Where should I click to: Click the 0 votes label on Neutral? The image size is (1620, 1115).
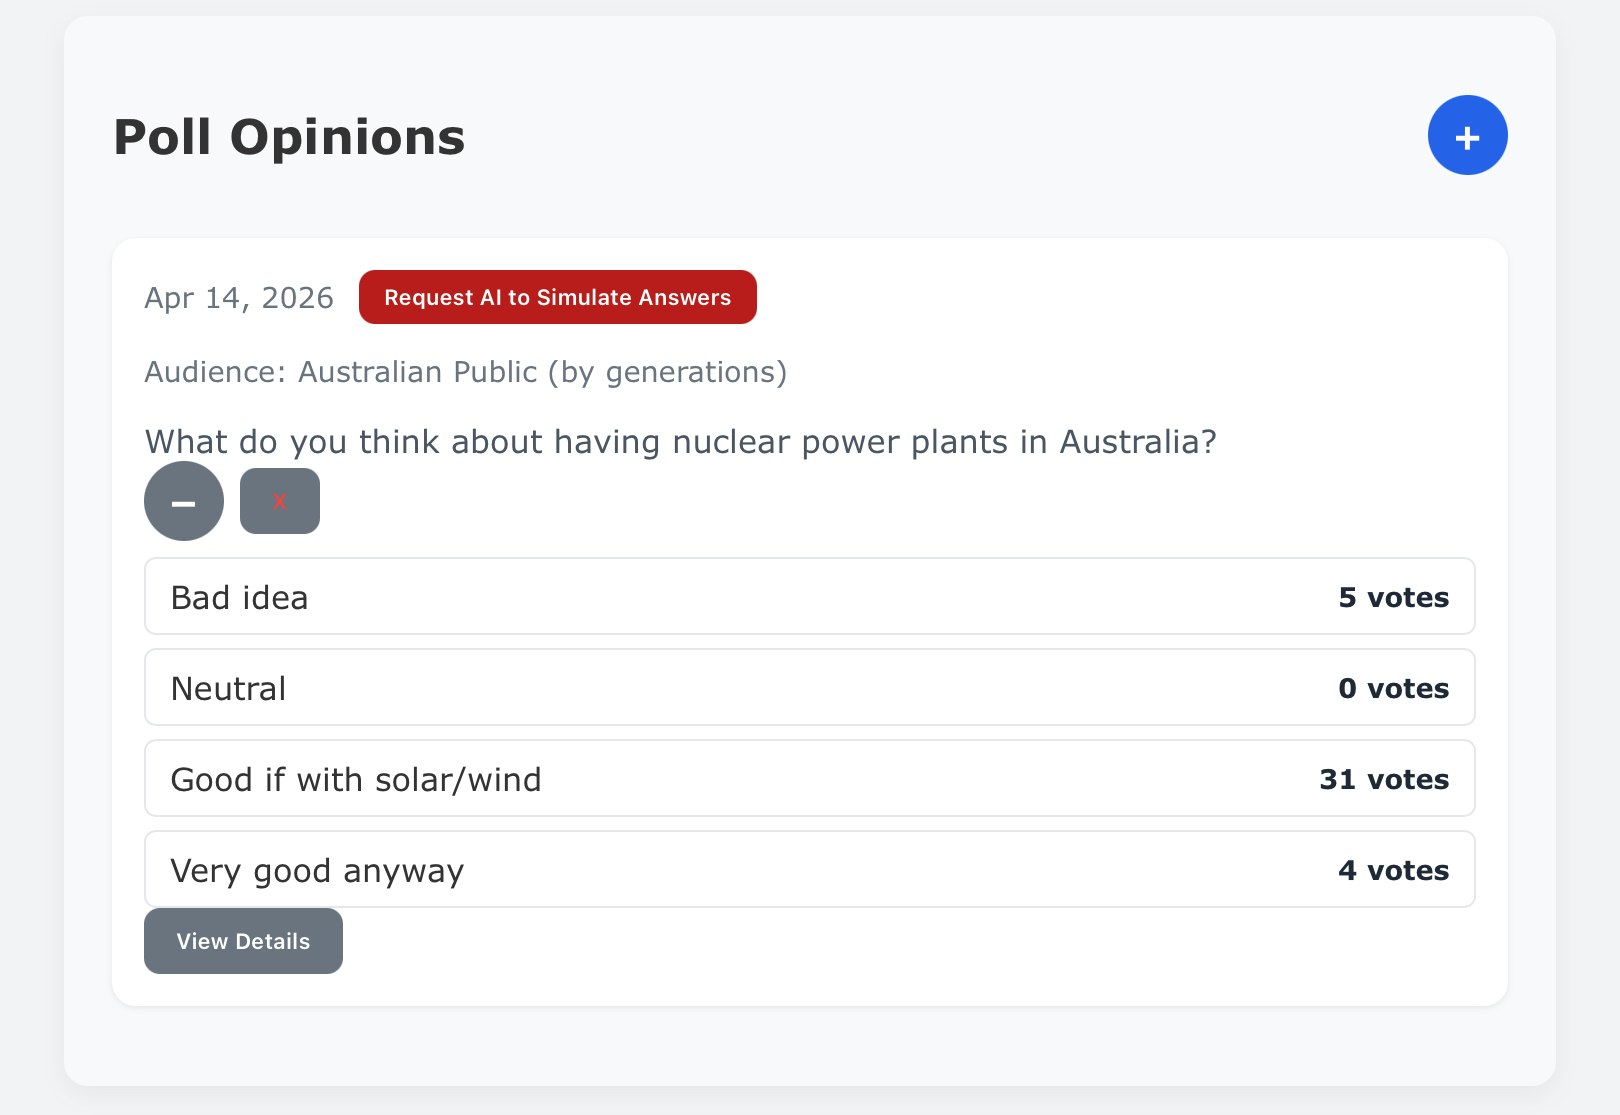[x=1394, y=687]
